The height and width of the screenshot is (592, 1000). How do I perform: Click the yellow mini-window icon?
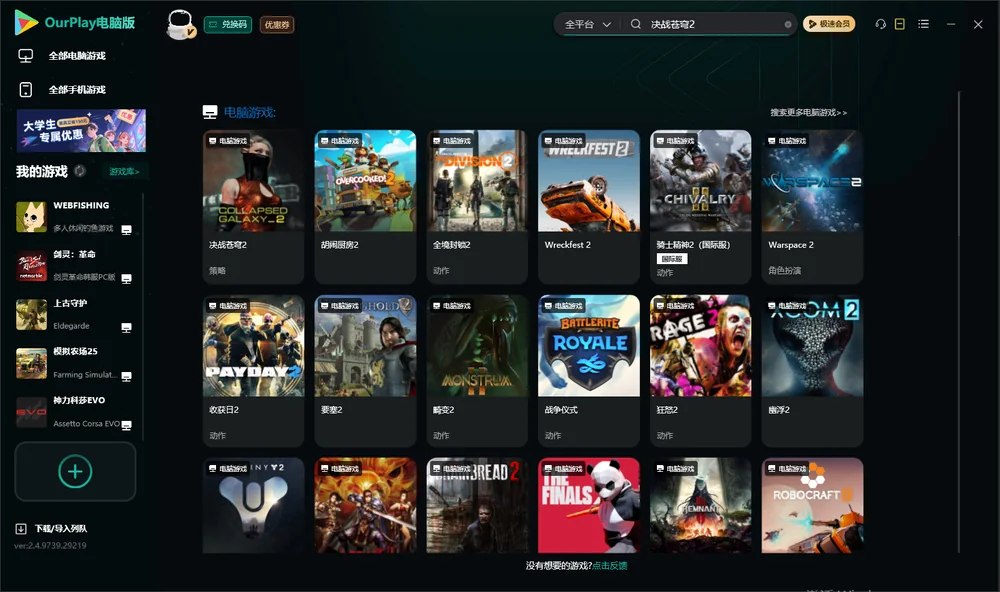[x=899, y=24]
